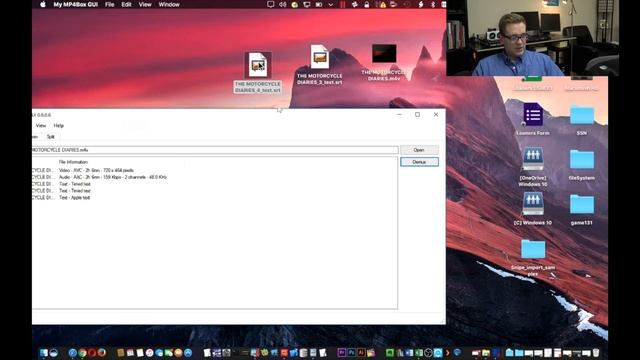
Task: Open the View menu inside the MP4Box window
Action: [41, 126]
